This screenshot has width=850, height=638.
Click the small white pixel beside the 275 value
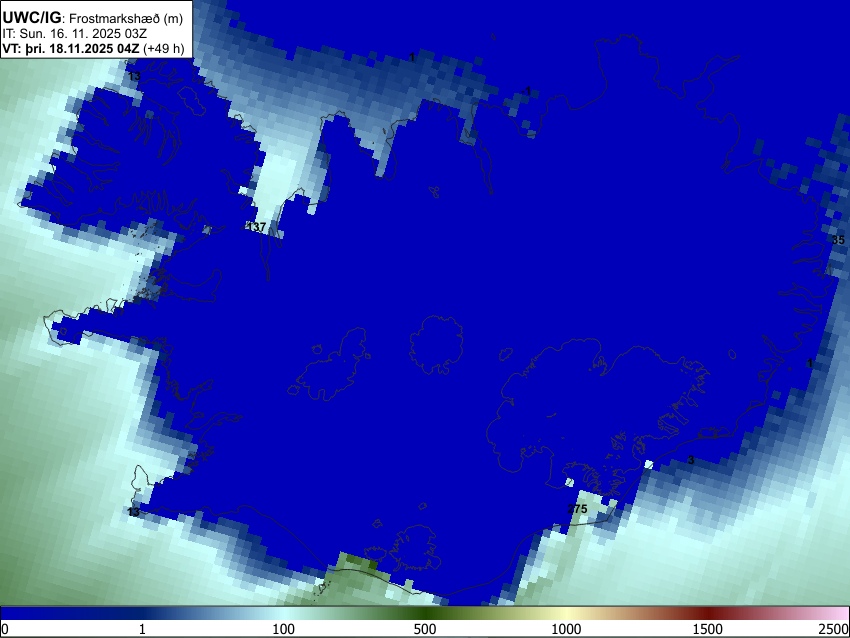click(x=569, y=482)
